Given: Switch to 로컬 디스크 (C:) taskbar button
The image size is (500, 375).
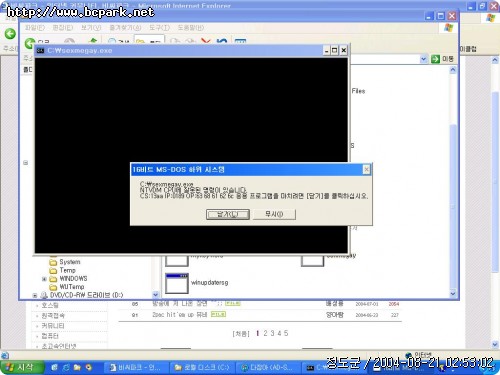Looking at the screenshot, I should [x=203, y=367].
